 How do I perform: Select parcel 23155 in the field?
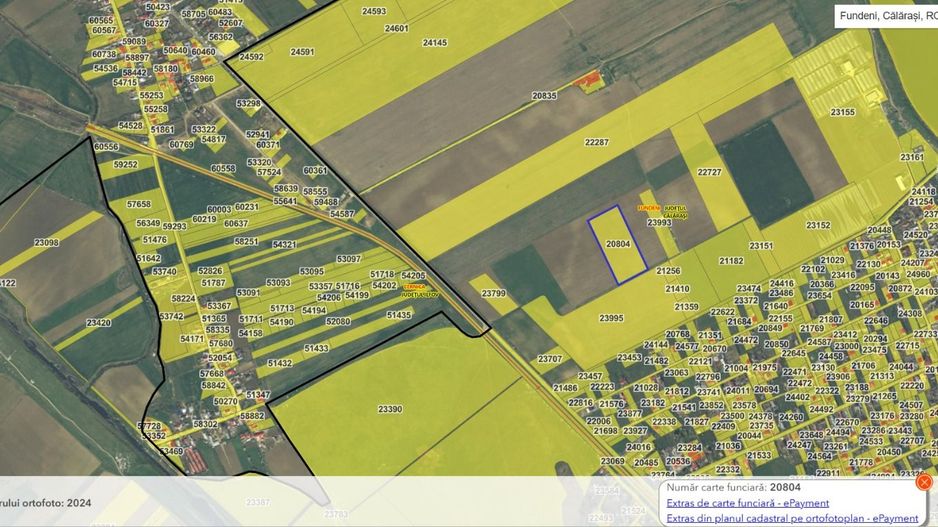[x=842, y=112]
